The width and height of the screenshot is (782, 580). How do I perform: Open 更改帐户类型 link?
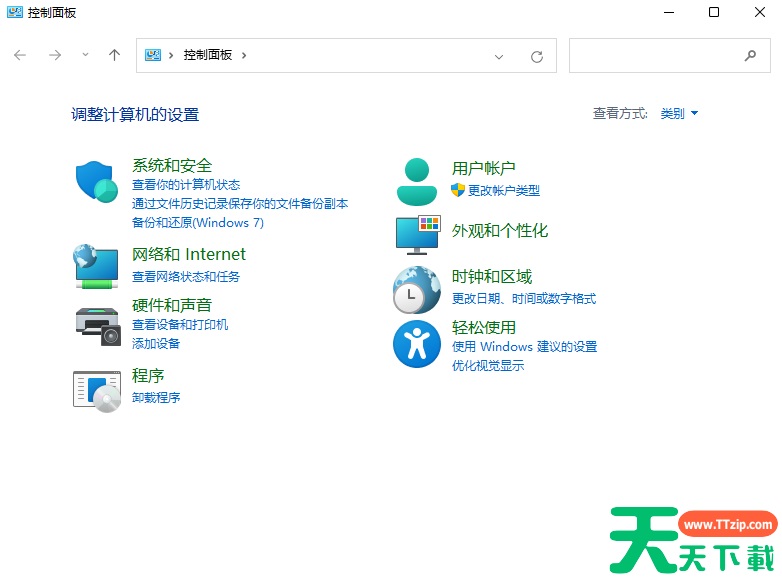pyautogui.click(x=503, y=191)
